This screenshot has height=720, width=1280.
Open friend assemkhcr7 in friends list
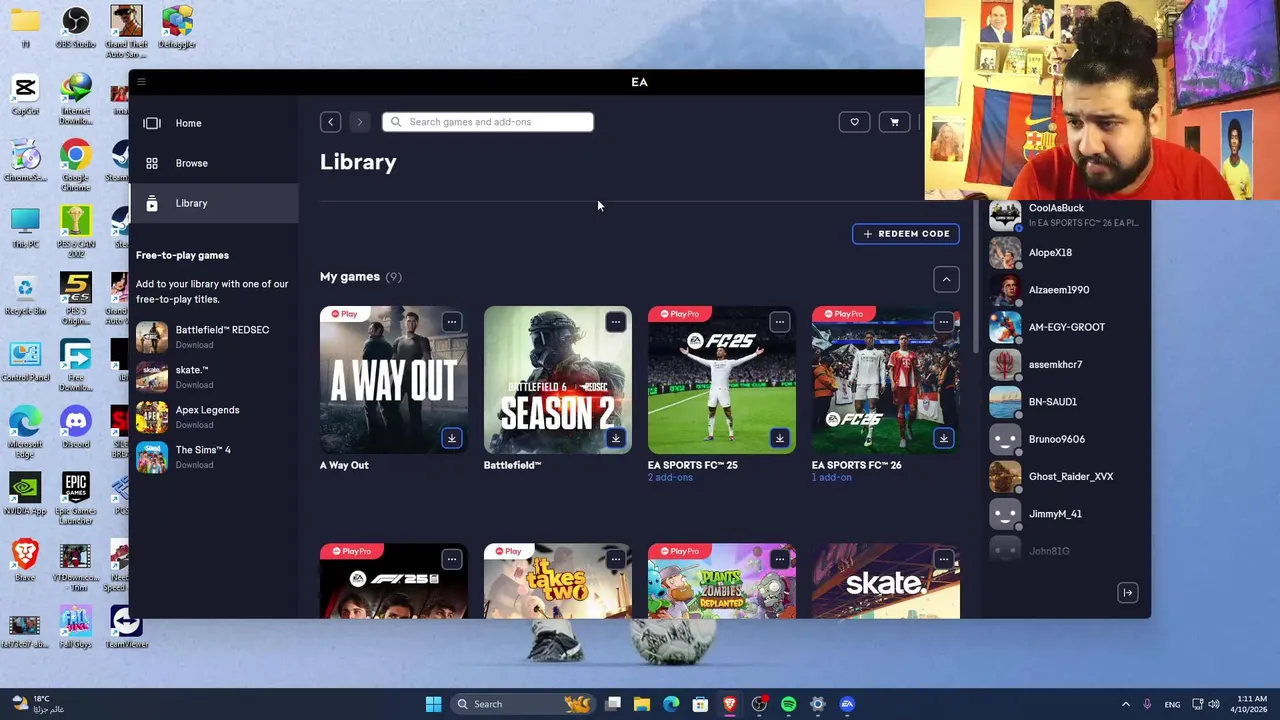point(1066,365)
